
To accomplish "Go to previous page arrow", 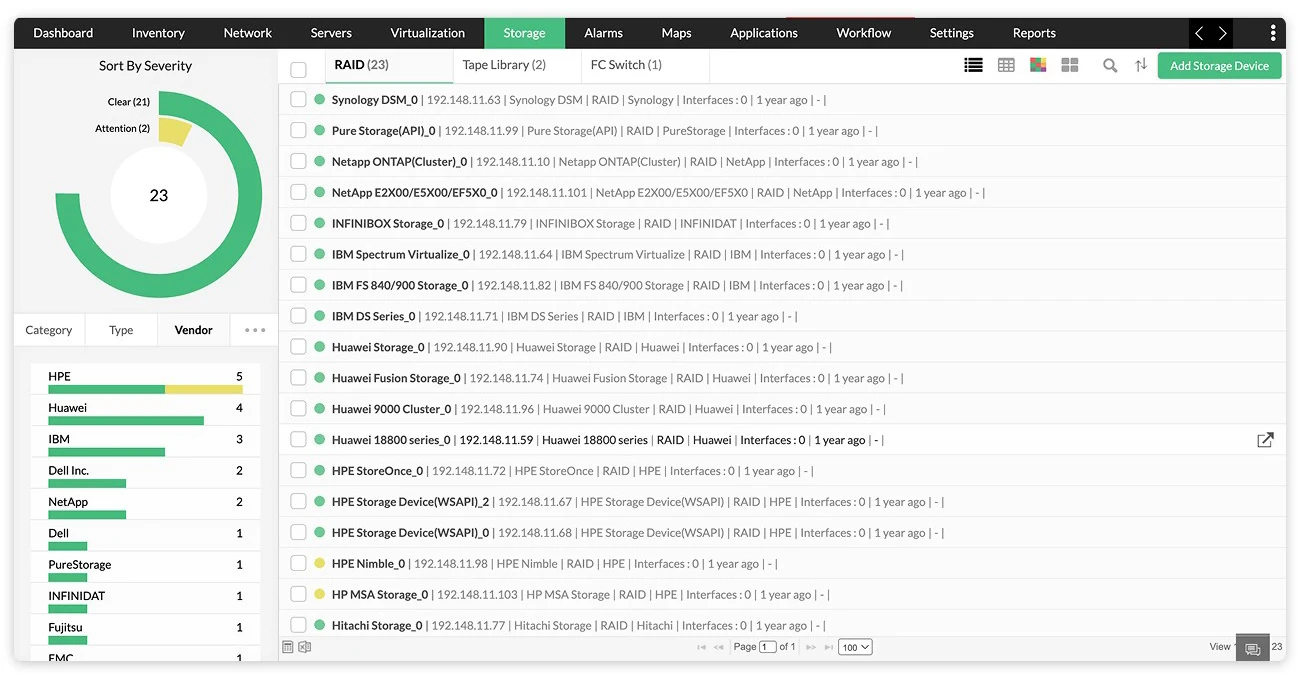I will pyautogui.click(x=718, y=647).
